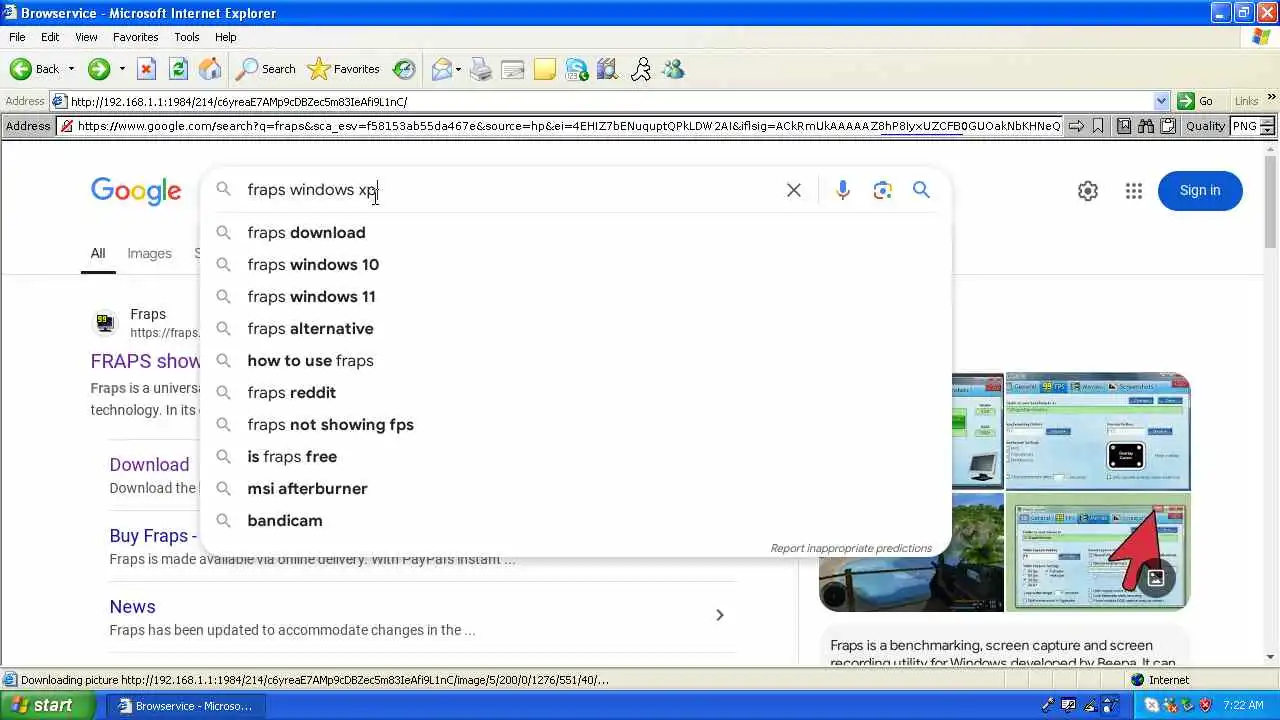Viewport: 1280px width, 720px height.
Task: Open the History clock icon
Action: (404, 69)
